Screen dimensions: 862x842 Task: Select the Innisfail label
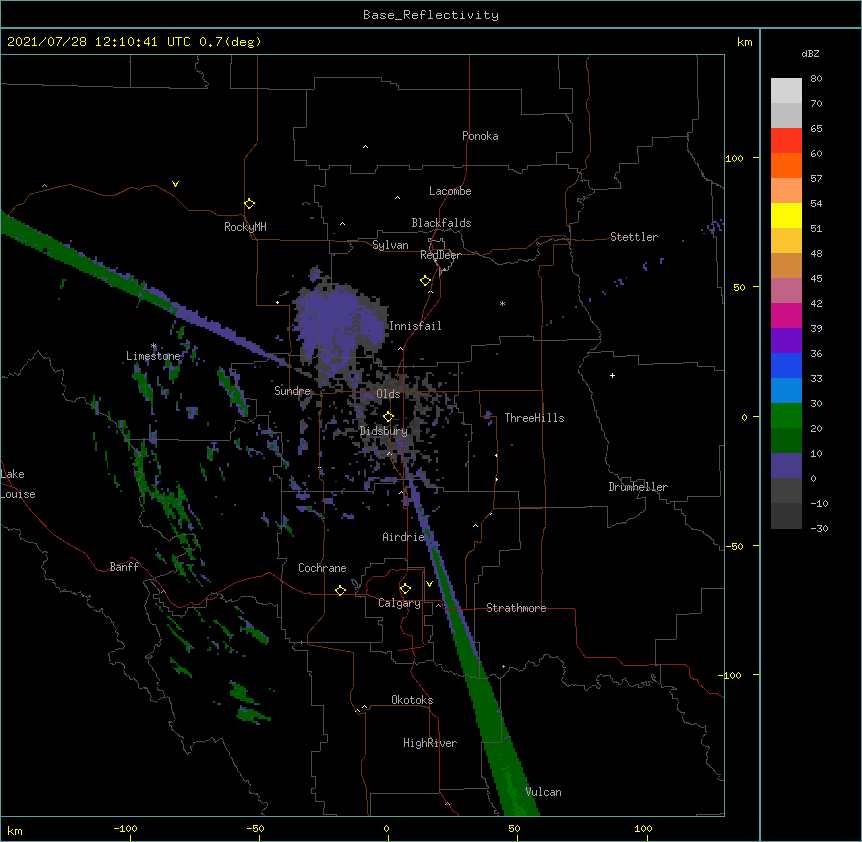pyautogui.click(x=415, y=326)
